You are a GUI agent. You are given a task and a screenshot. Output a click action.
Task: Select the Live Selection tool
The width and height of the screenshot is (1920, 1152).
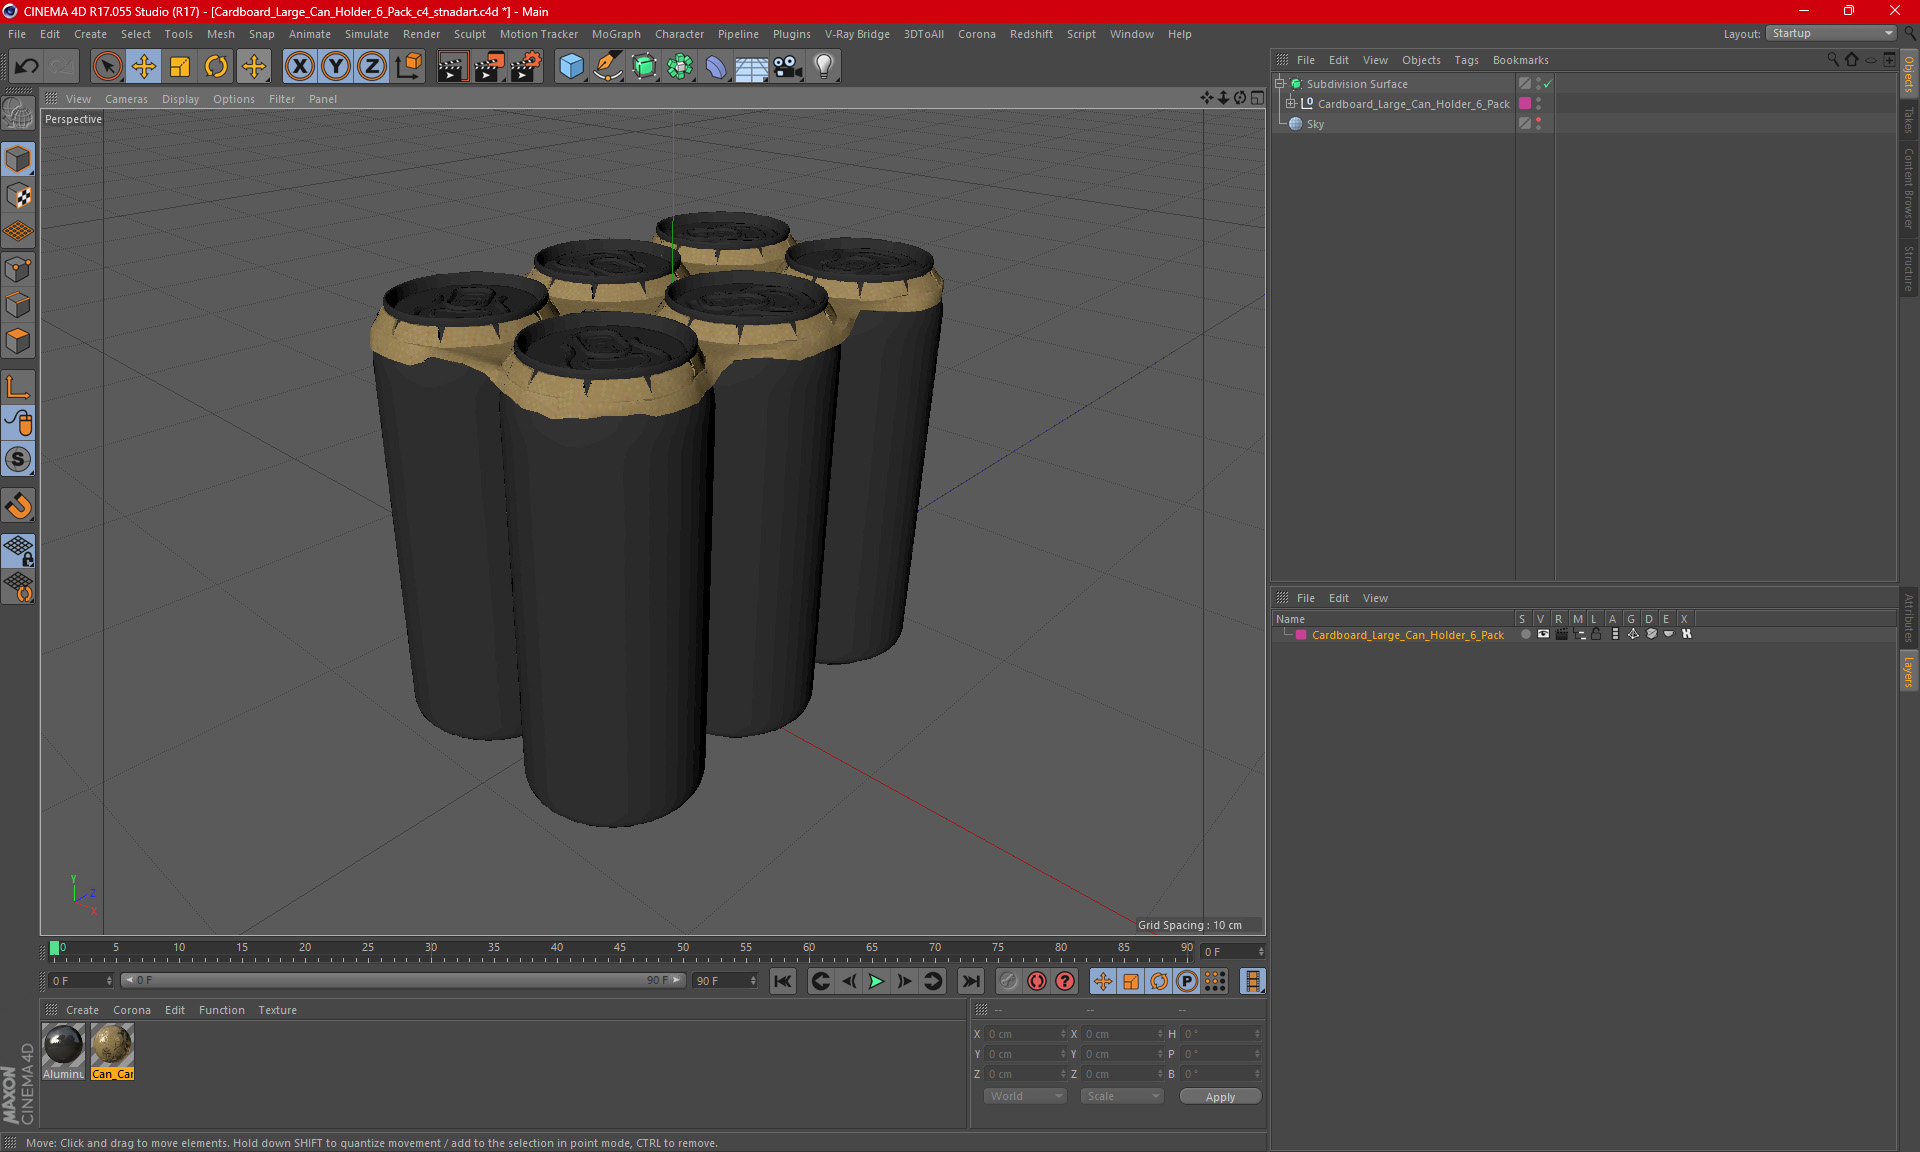(x=107, y=67)
